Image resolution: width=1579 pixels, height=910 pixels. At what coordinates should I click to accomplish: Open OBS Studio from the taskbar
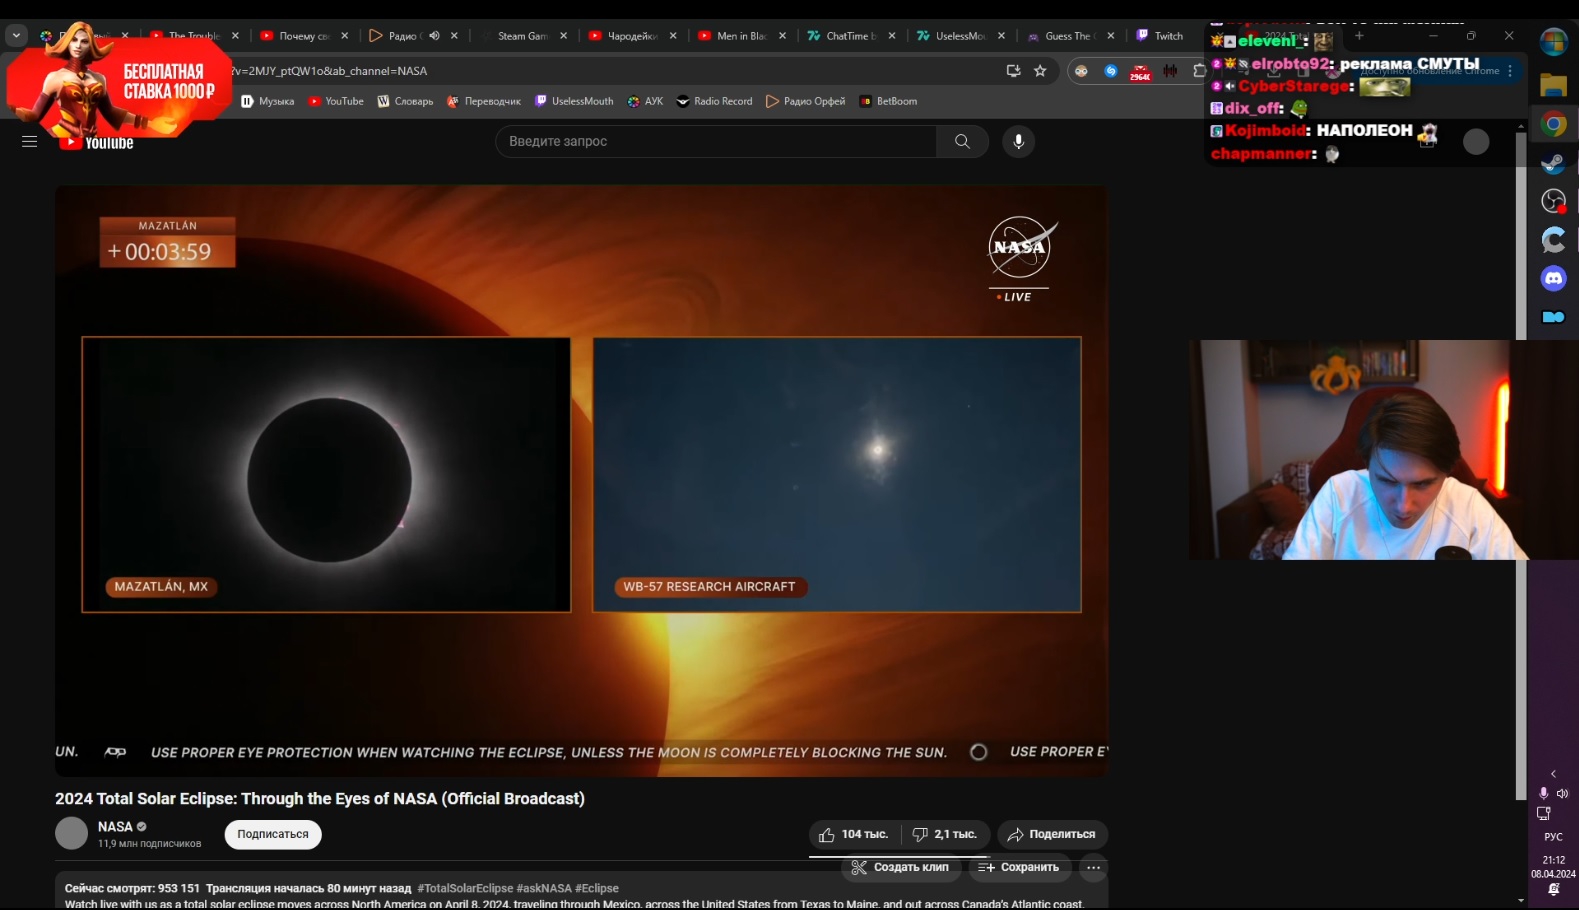[x=1553, y=201]
